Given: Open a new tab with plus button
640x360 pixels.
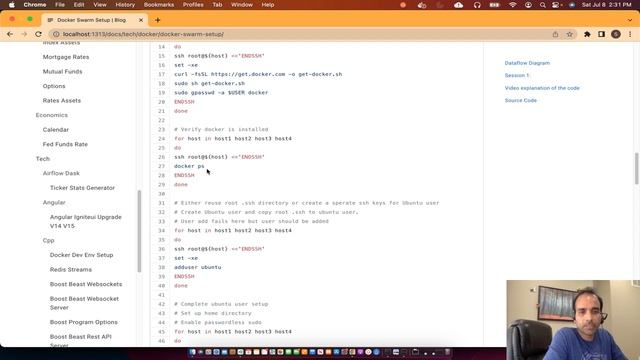Looking at the screenshot, I should point(158,20).
